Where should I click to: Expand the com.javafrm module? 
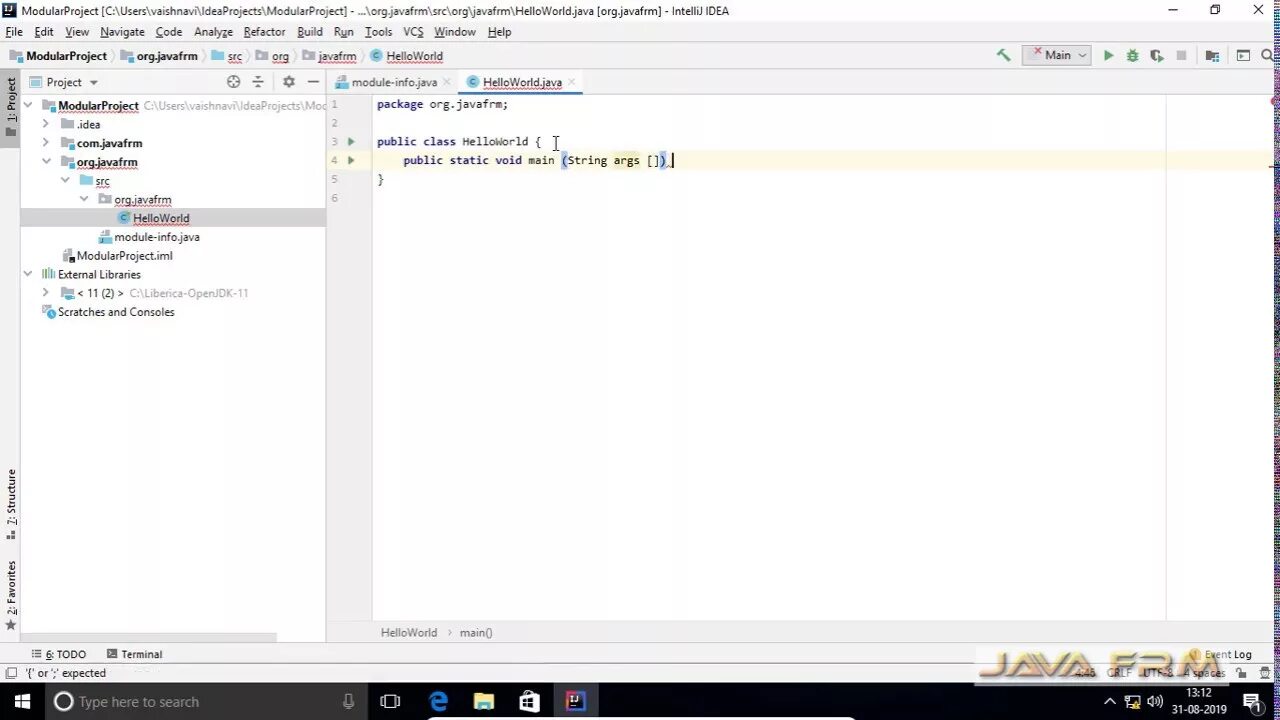click(x=46, y=143)
